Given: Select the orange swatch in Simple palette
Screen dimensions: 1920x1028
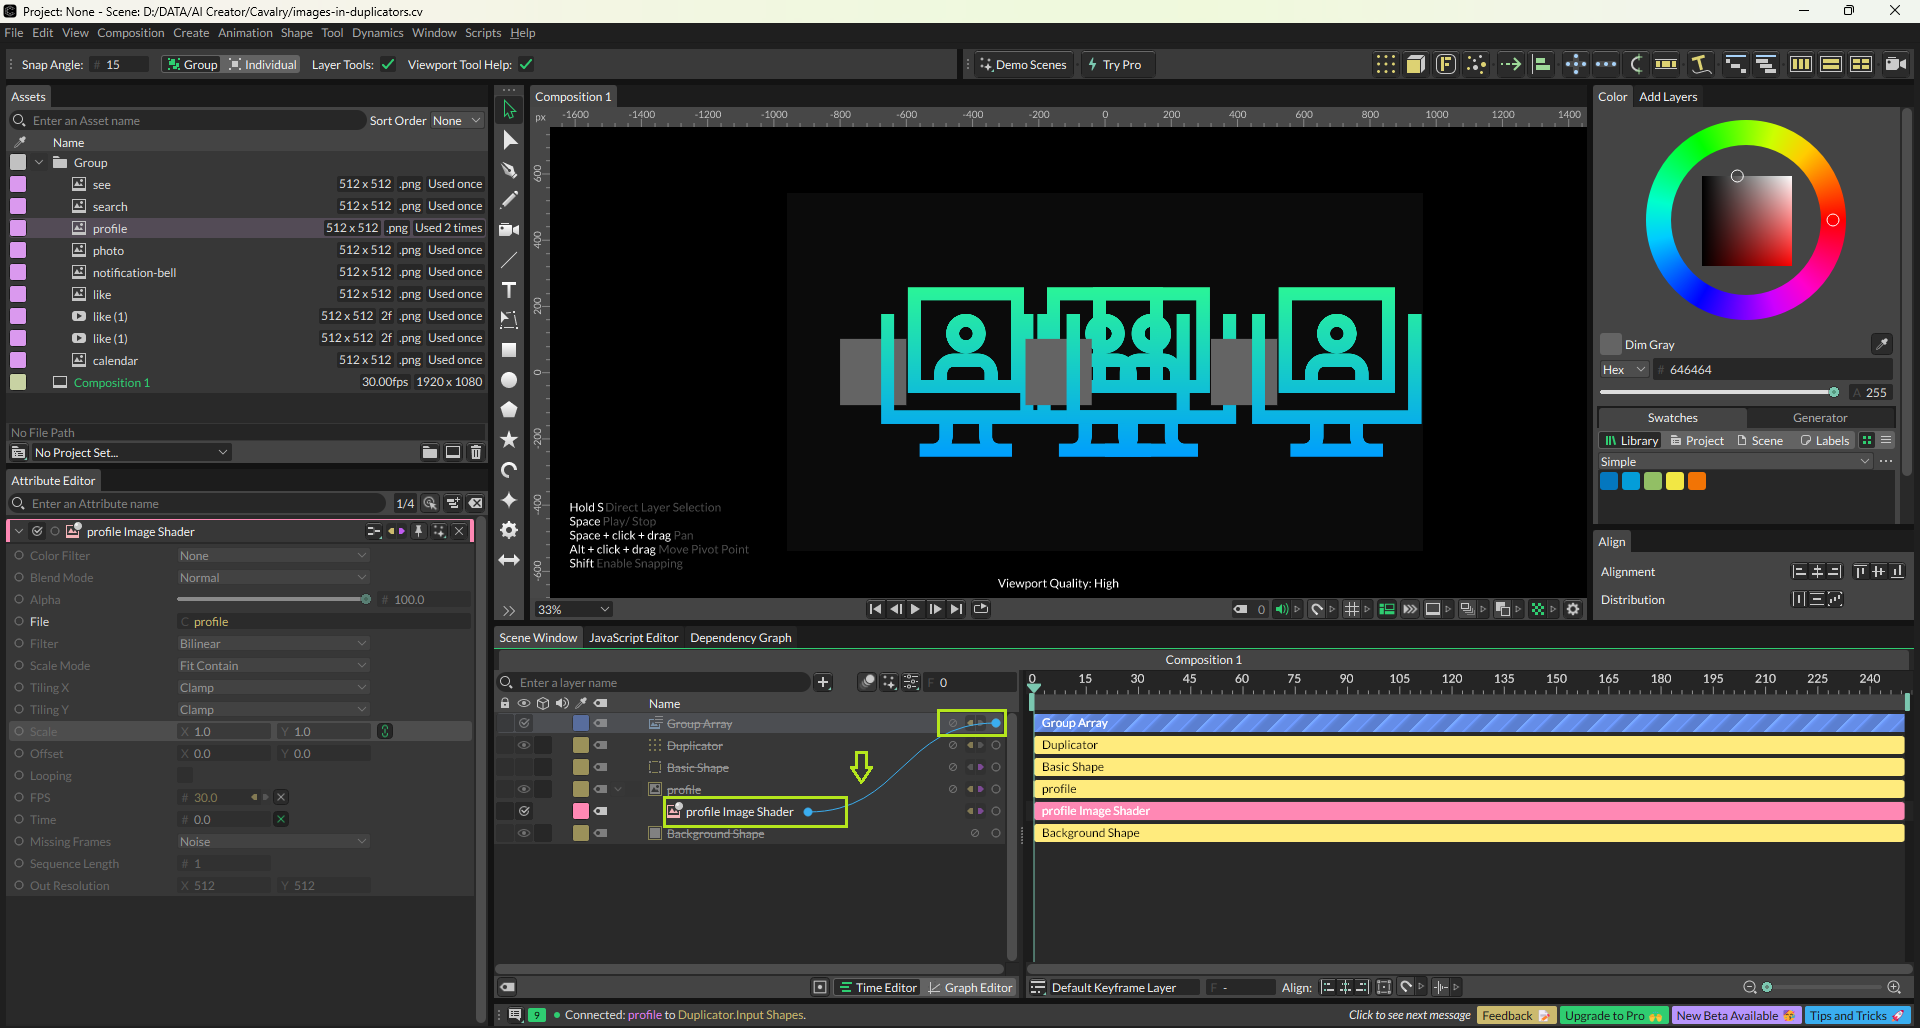Looking at the screenshot, I should click(1697, 481).
